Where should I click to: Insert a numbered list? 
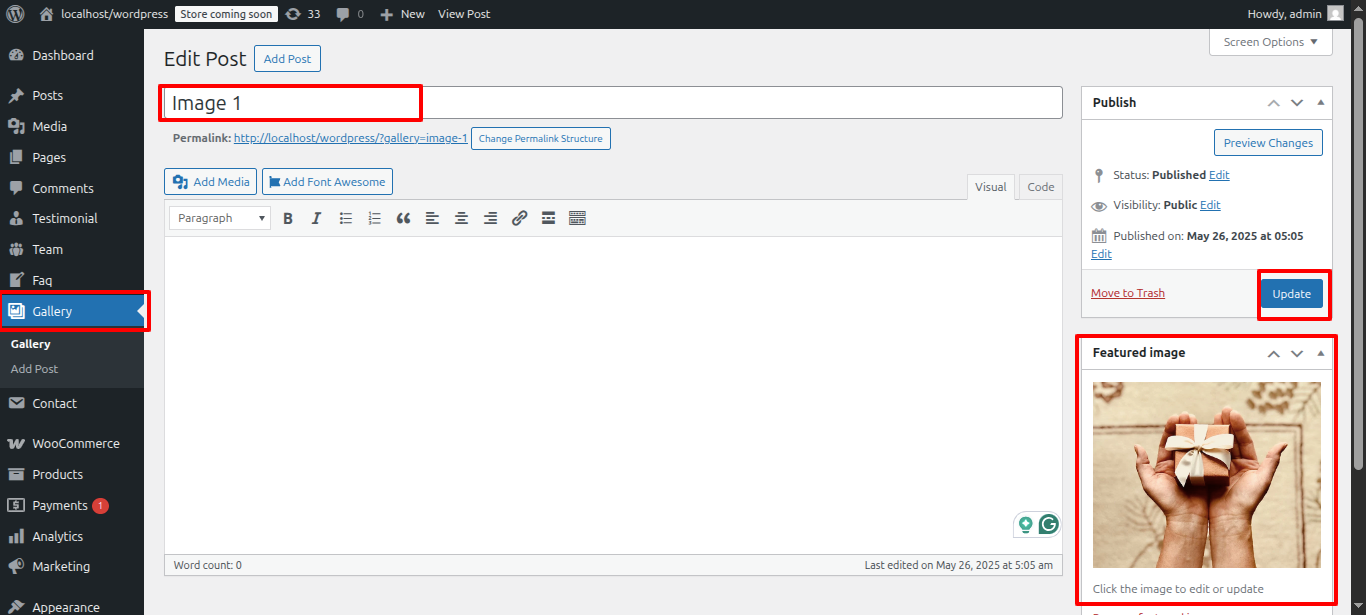[x=375, y=218]
